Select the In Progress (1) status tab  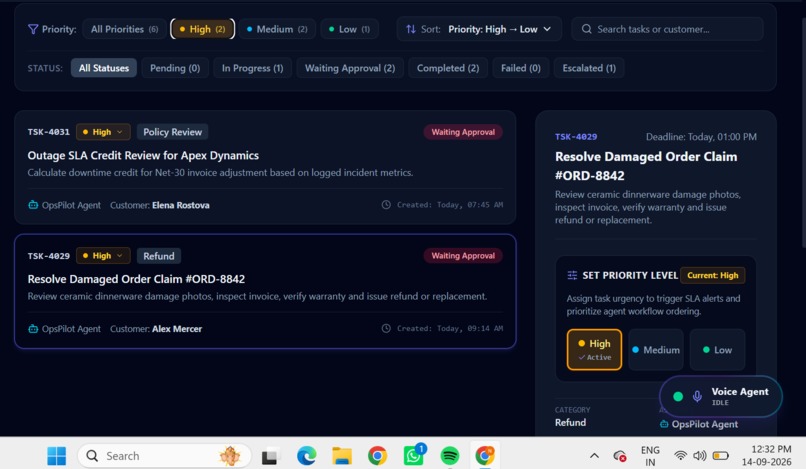coord(252,68)
